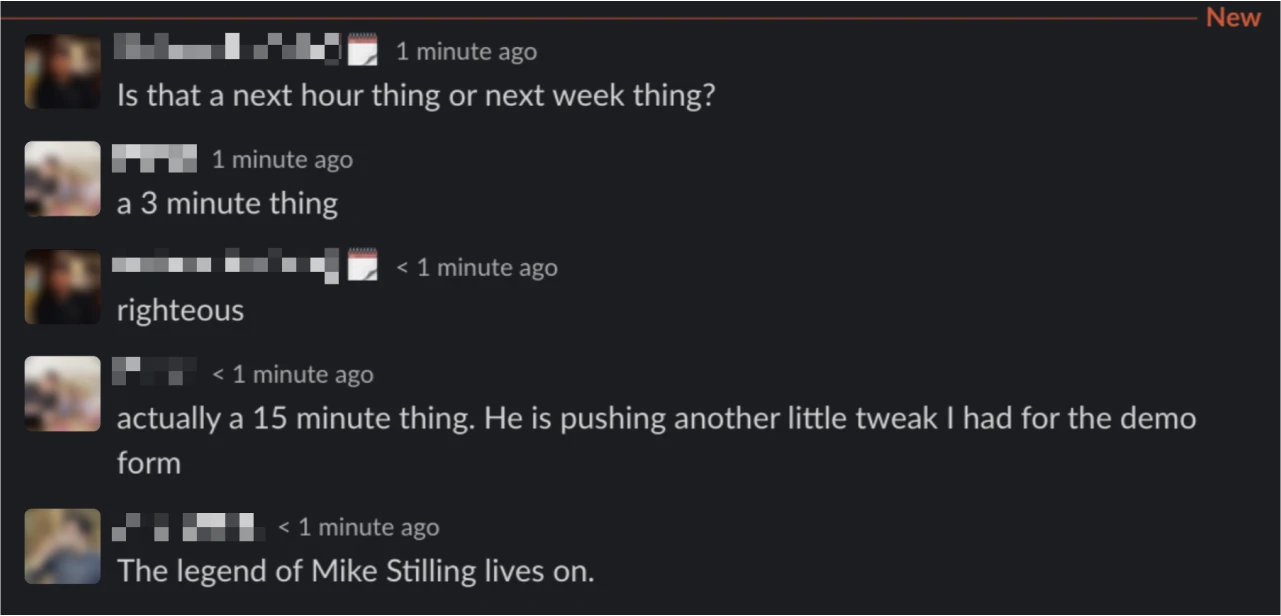The width and height of the screenshot is (1281, 616).
Task: Click sender name above 'Is that a next hour thing'
Action: pyautogui.click(x=228, y=48)
